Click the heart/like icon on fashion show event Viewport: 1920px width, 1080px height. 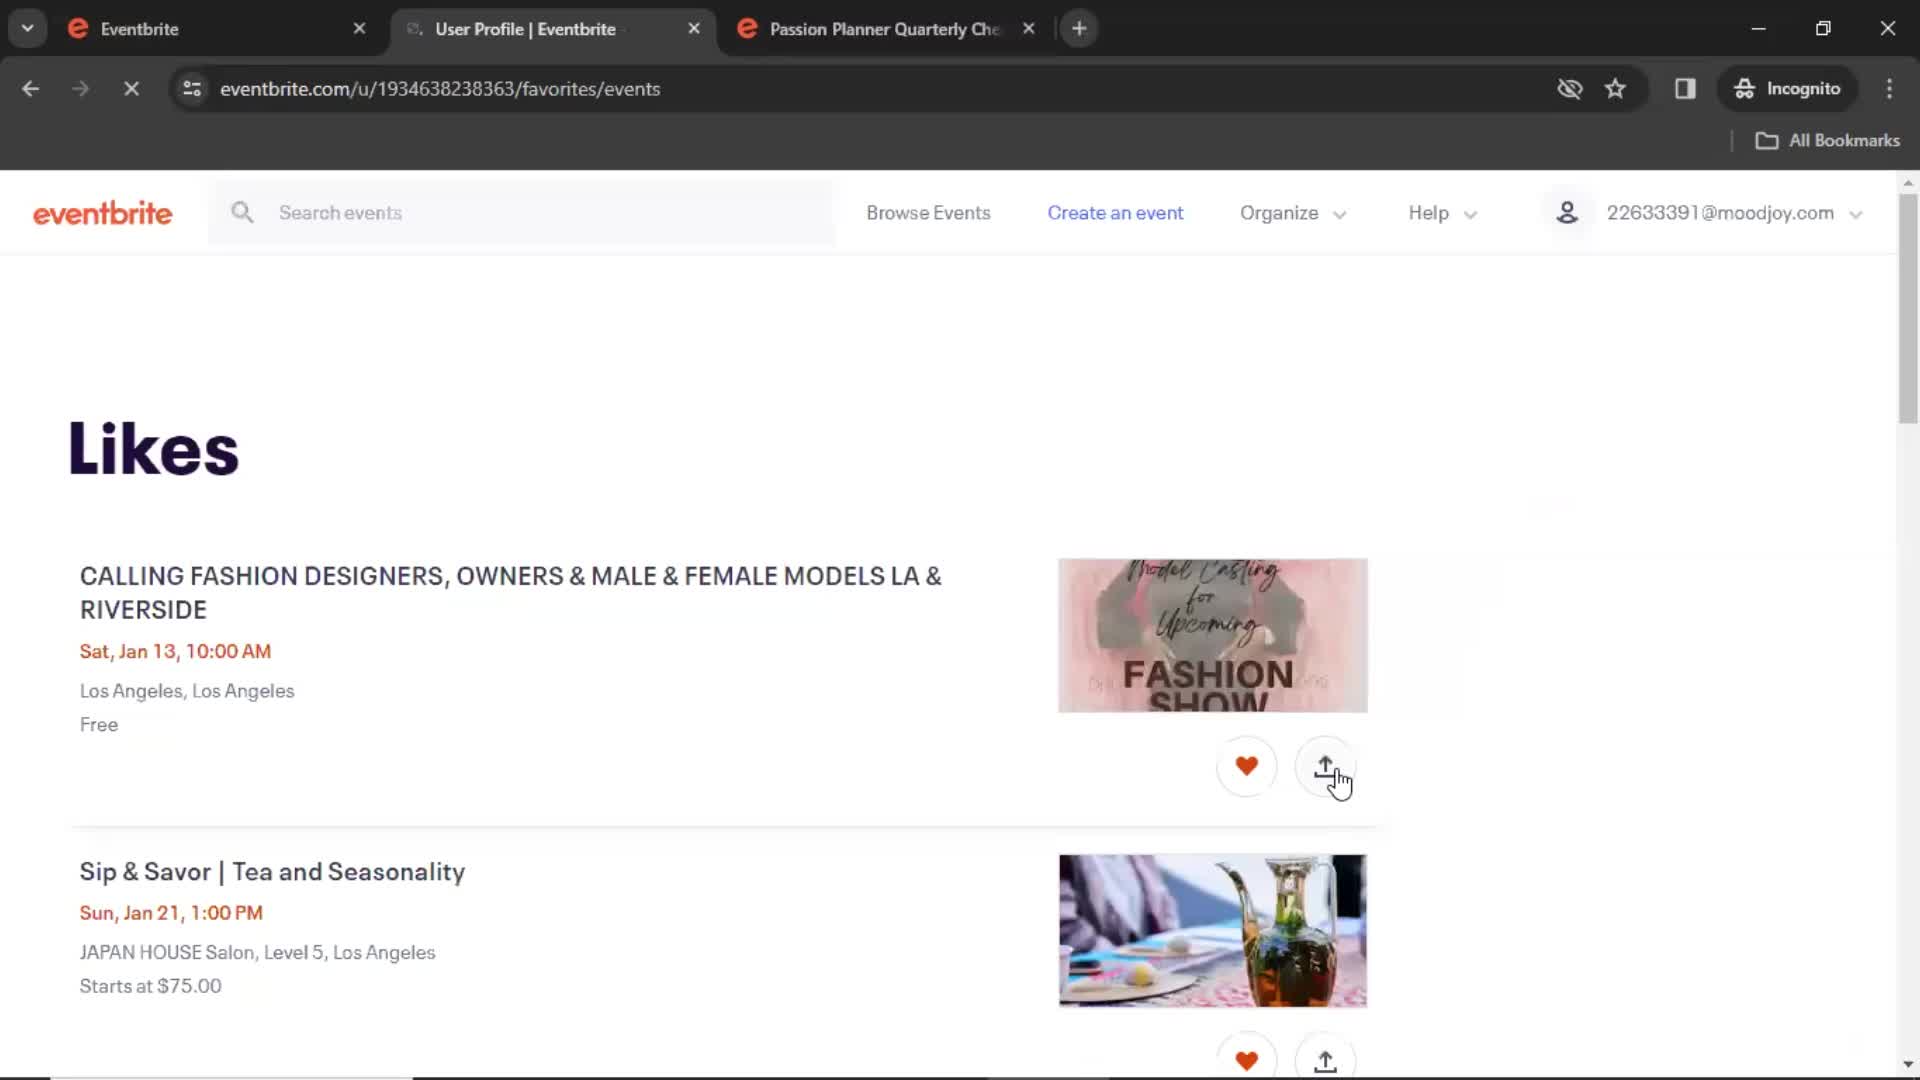pos(1245,765)
